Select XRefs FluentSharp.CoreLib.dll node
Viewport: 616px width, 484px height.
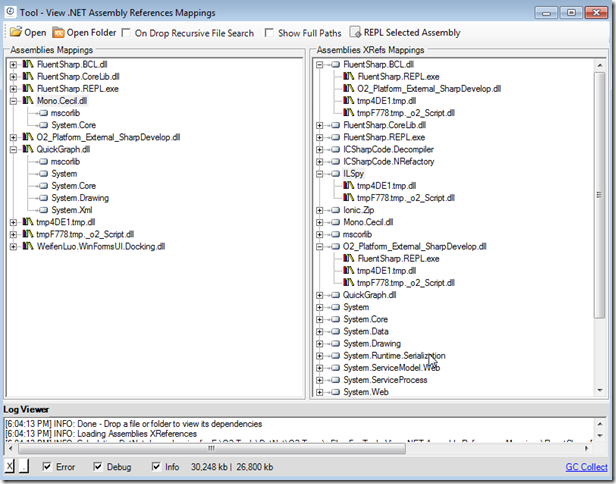pyautogui.click(x=384, y=125)
